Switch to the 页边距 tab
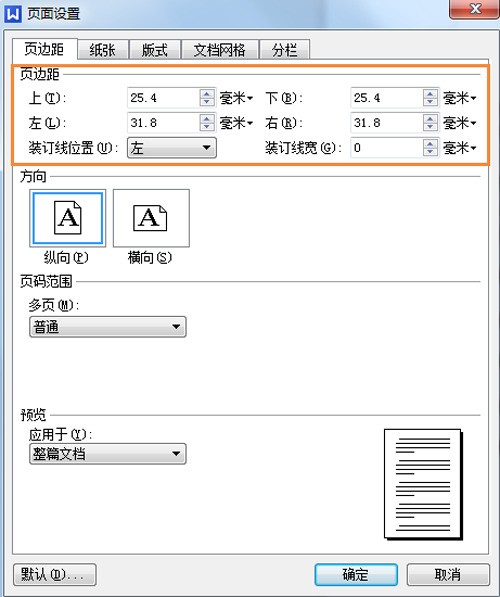Screen dimensions: 500x597 tap(45, 49)
